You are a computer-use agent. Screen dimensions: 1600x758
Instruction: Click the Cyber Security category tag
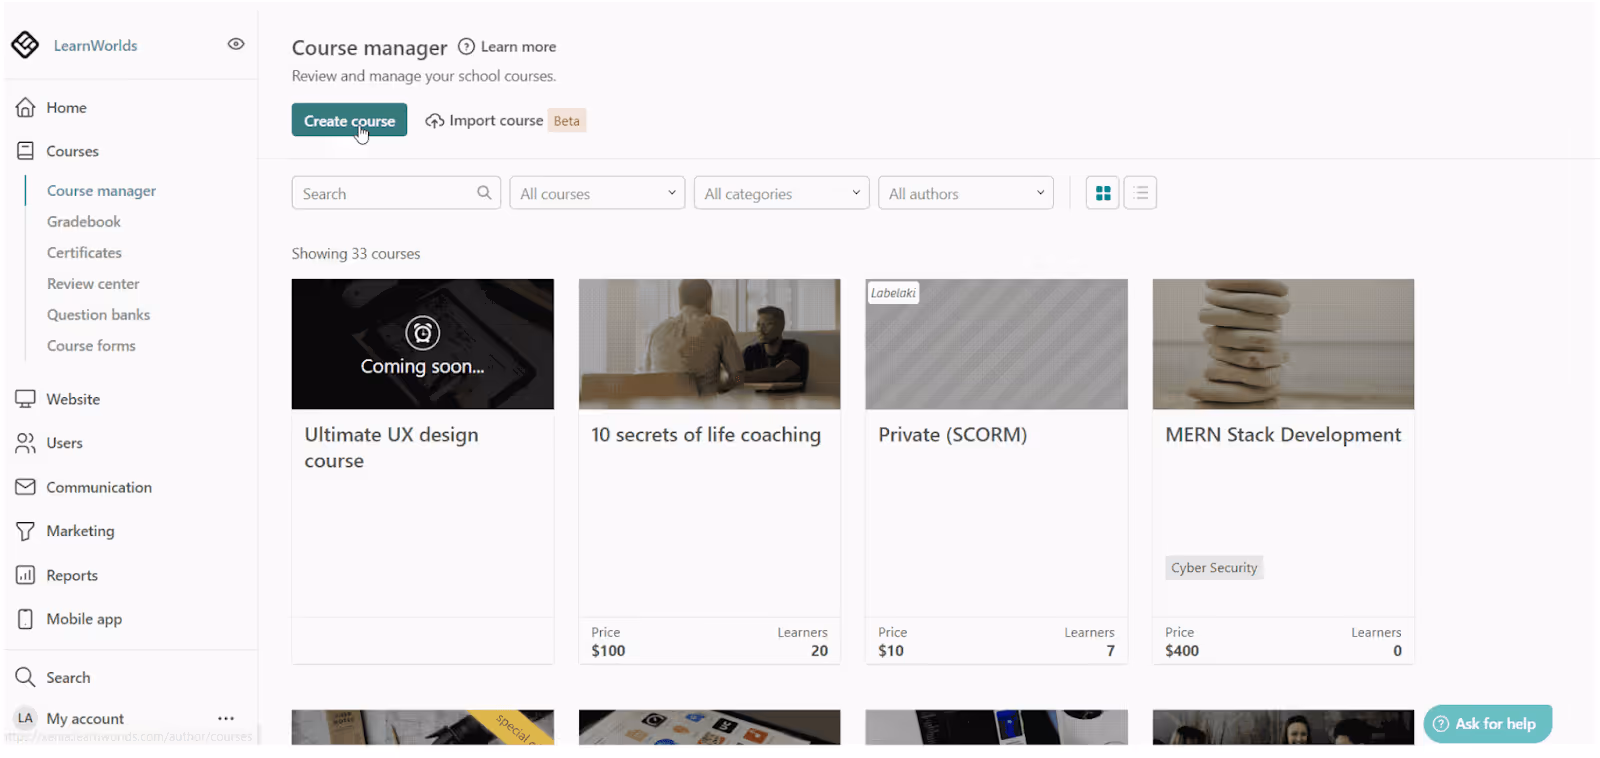point(1214,567)
